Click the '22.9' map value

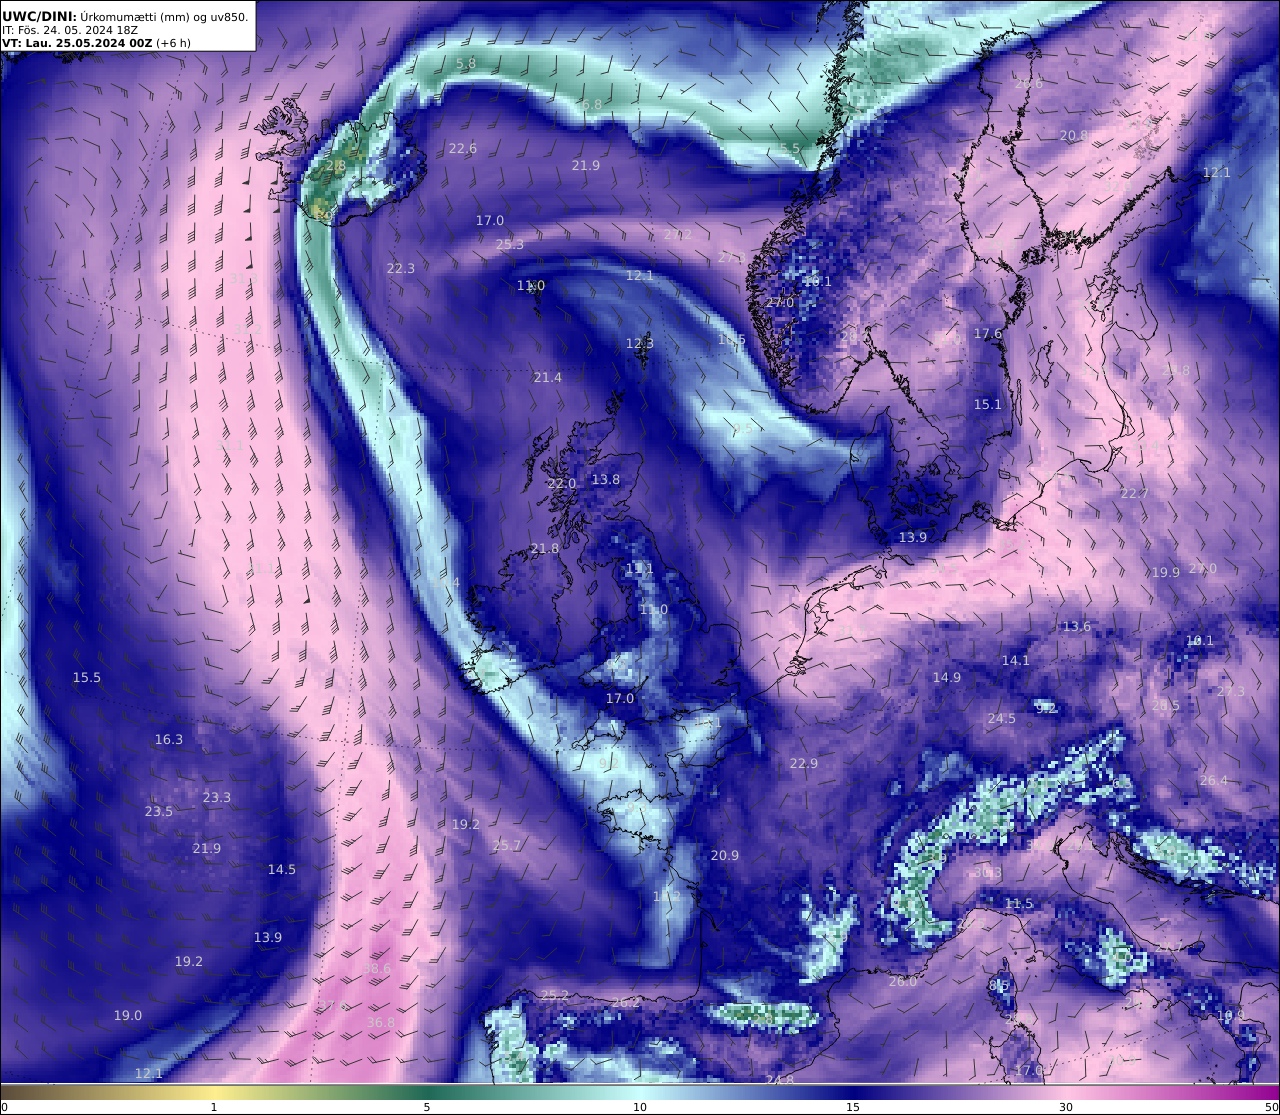tap(804, 763)
